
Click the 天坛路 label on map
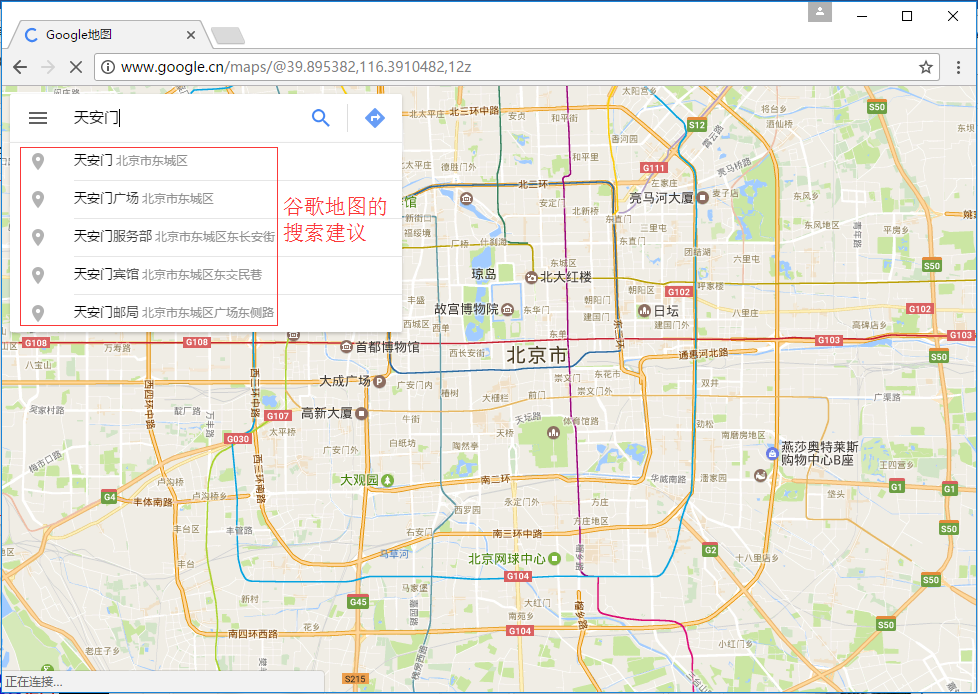528,417
